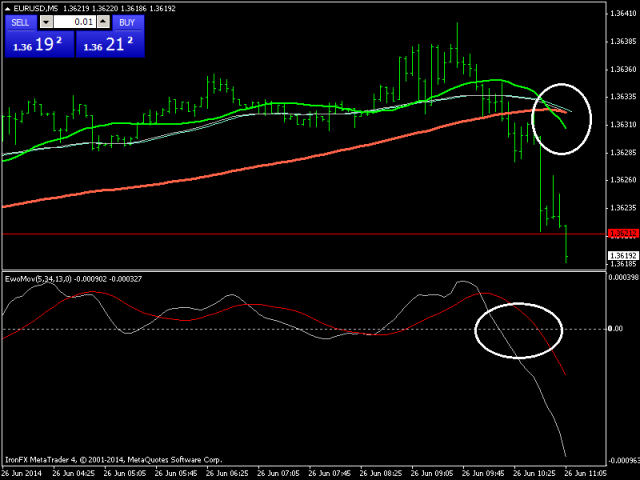Increase lot volume with up arrow
Viewport: 640px width, 480px height.
click(x=105, y=21)
